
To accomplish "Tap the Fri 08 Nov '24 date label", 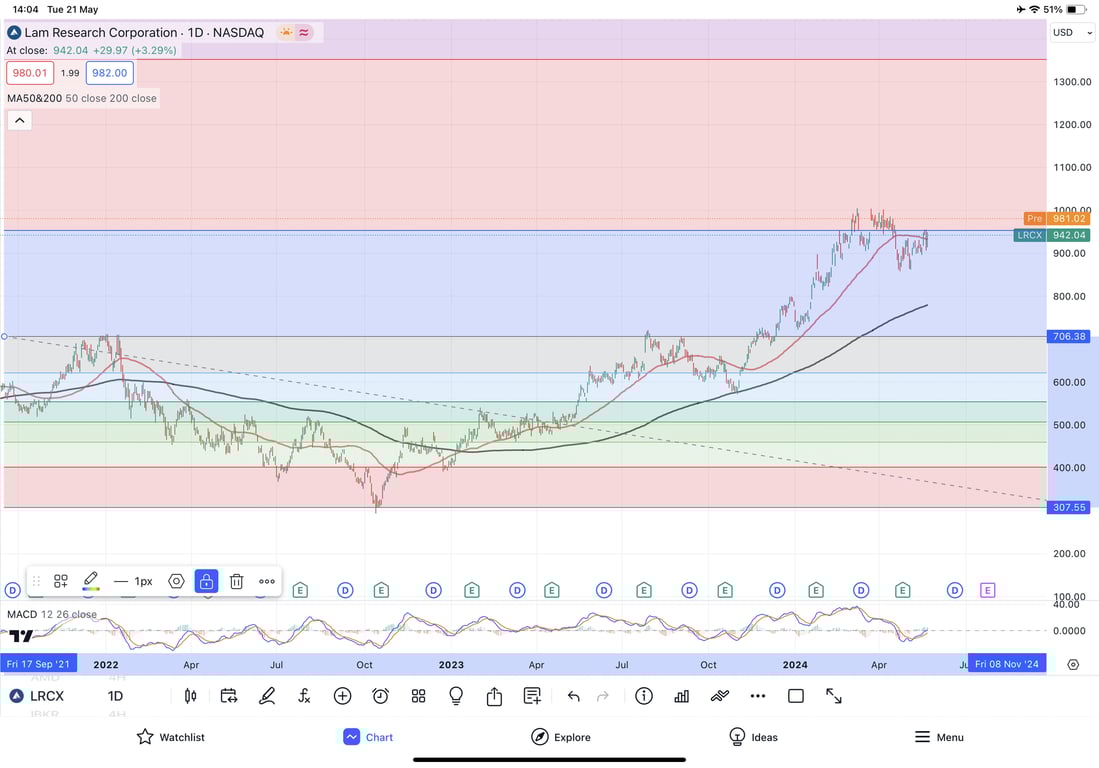I will click(x=1006, y=664).
